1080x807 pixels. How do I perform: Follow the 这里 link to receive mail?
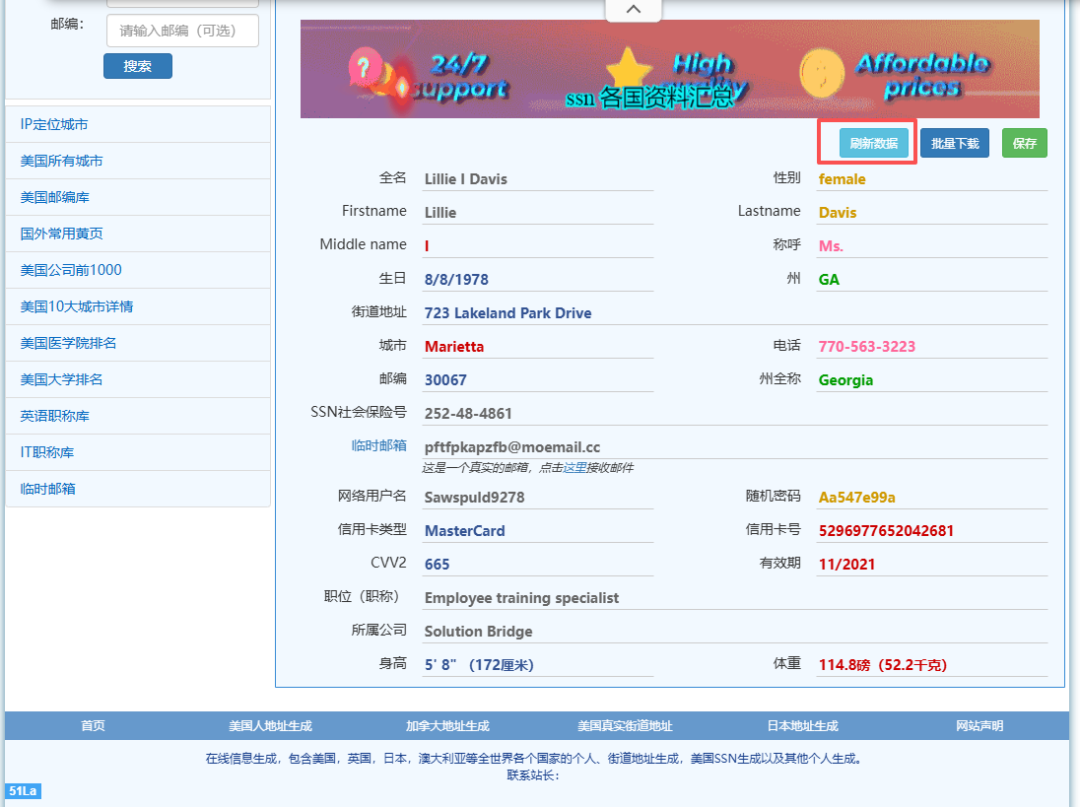click(x=573, y=467)
